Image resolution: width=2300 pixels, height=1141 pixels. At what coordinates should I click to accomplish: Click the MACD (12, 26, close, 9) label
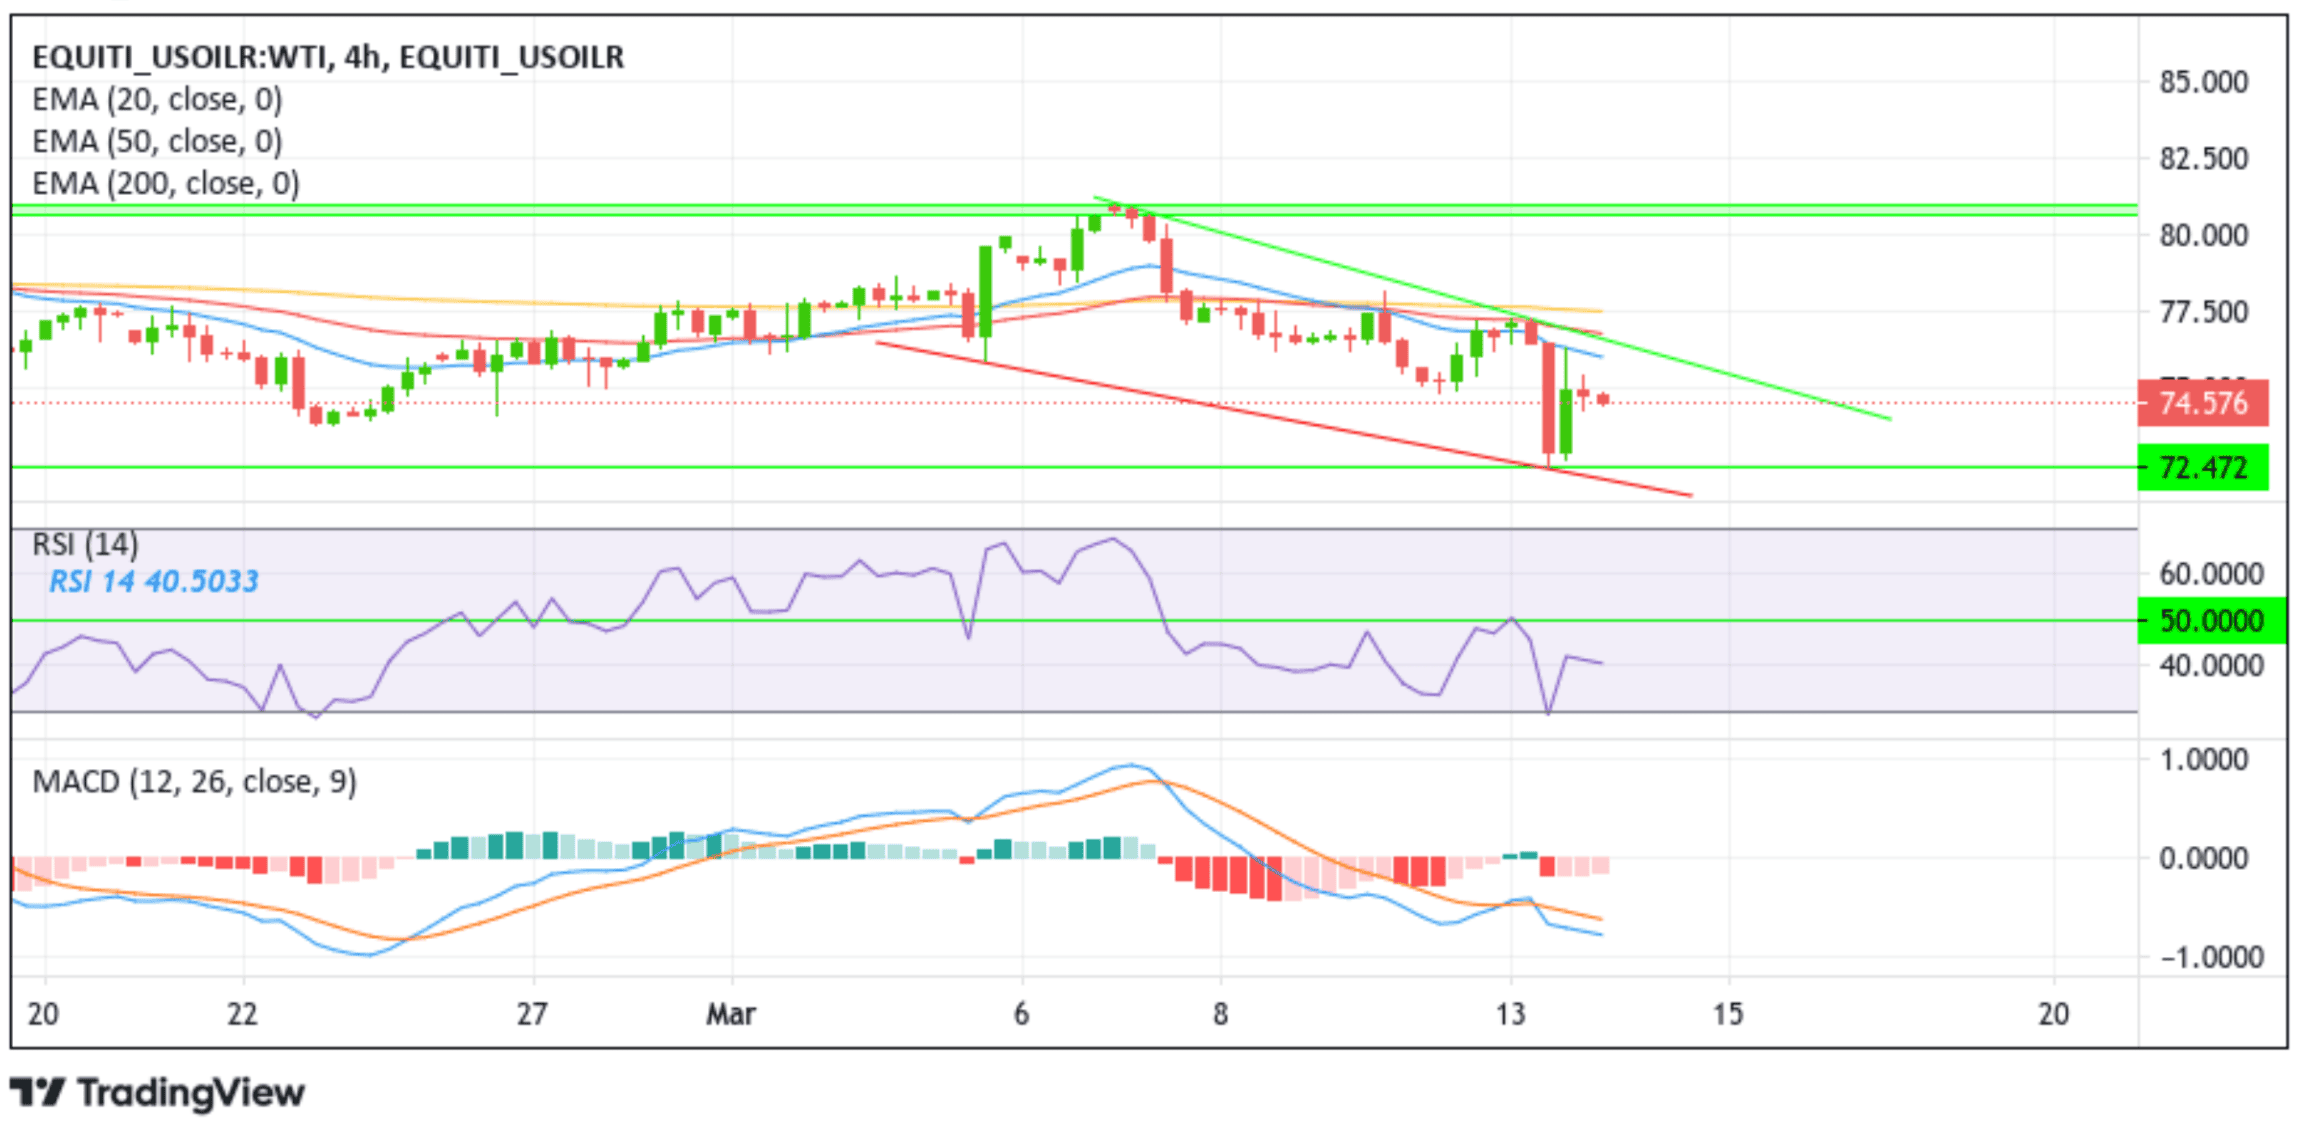194,781
